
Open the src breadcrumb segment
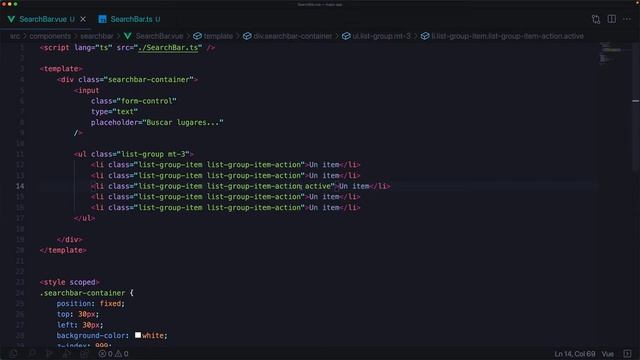pos(15,36)
